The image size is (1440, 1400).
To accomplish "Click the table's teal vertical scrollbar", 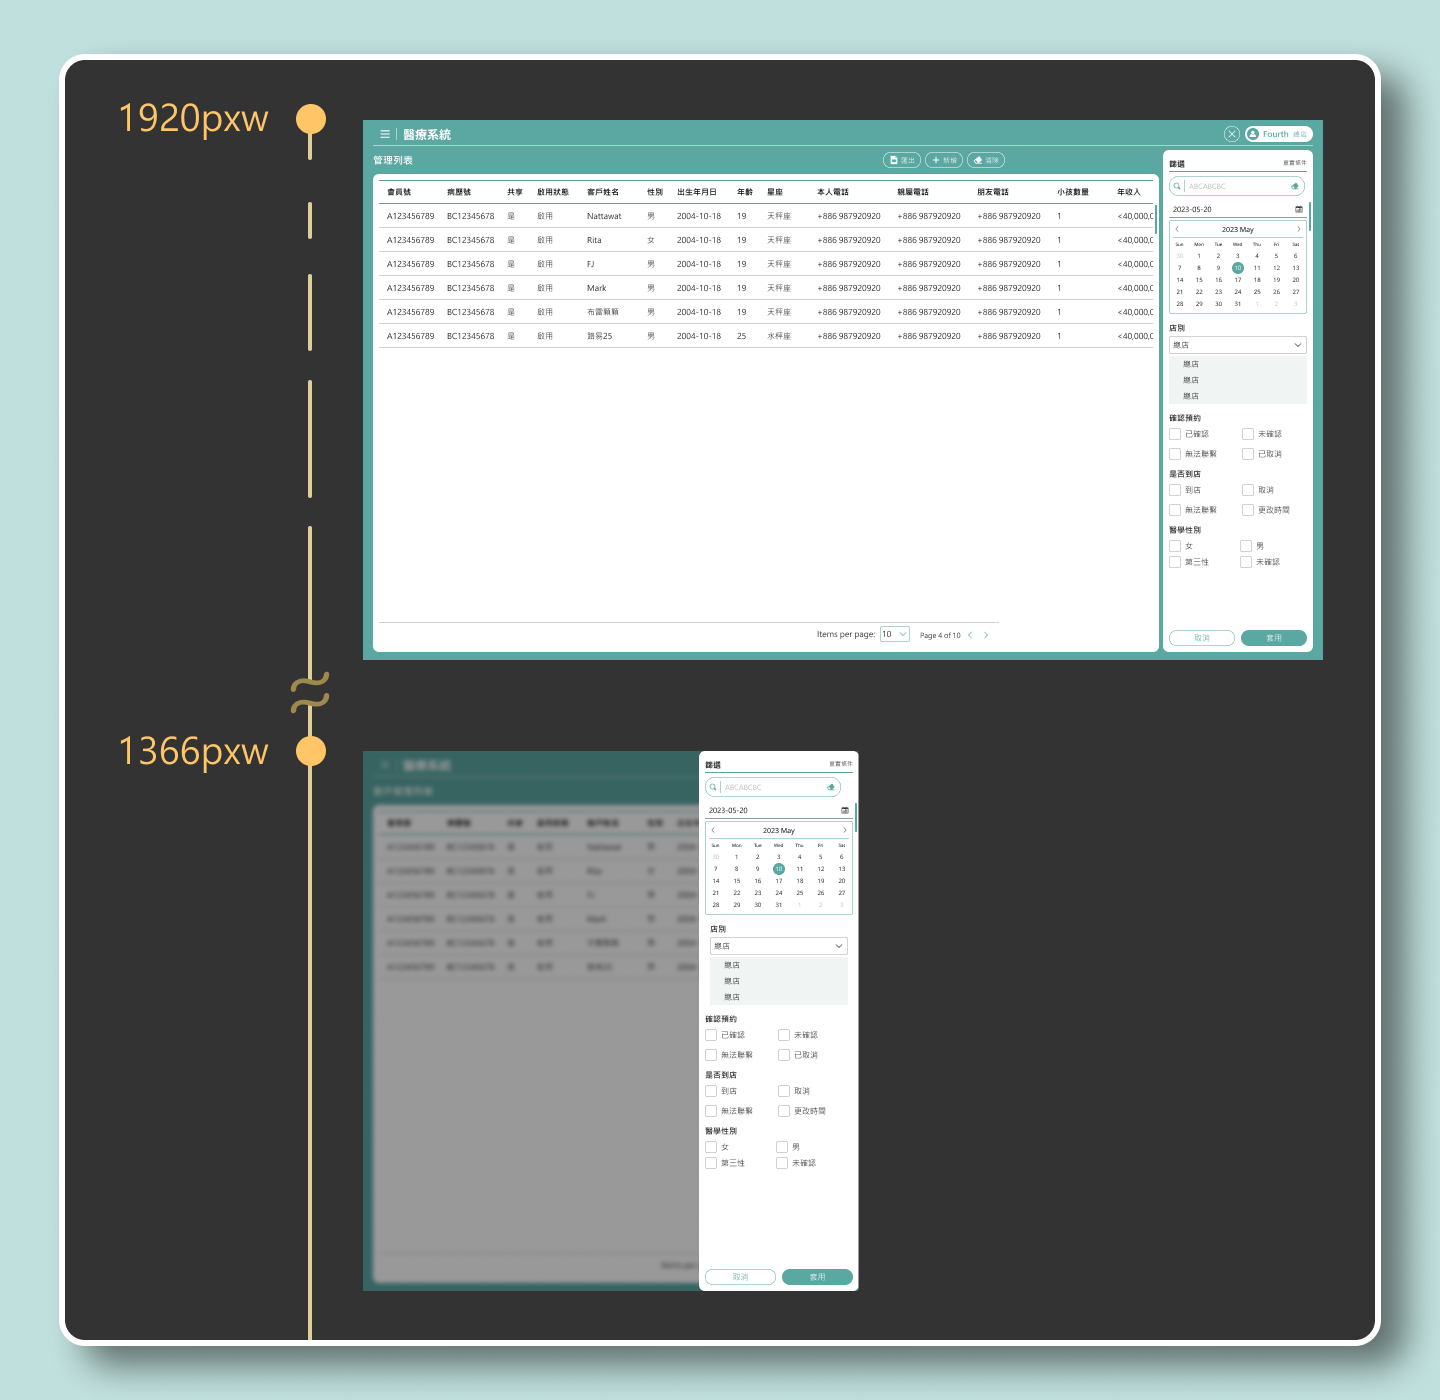I will (1155, 220).
